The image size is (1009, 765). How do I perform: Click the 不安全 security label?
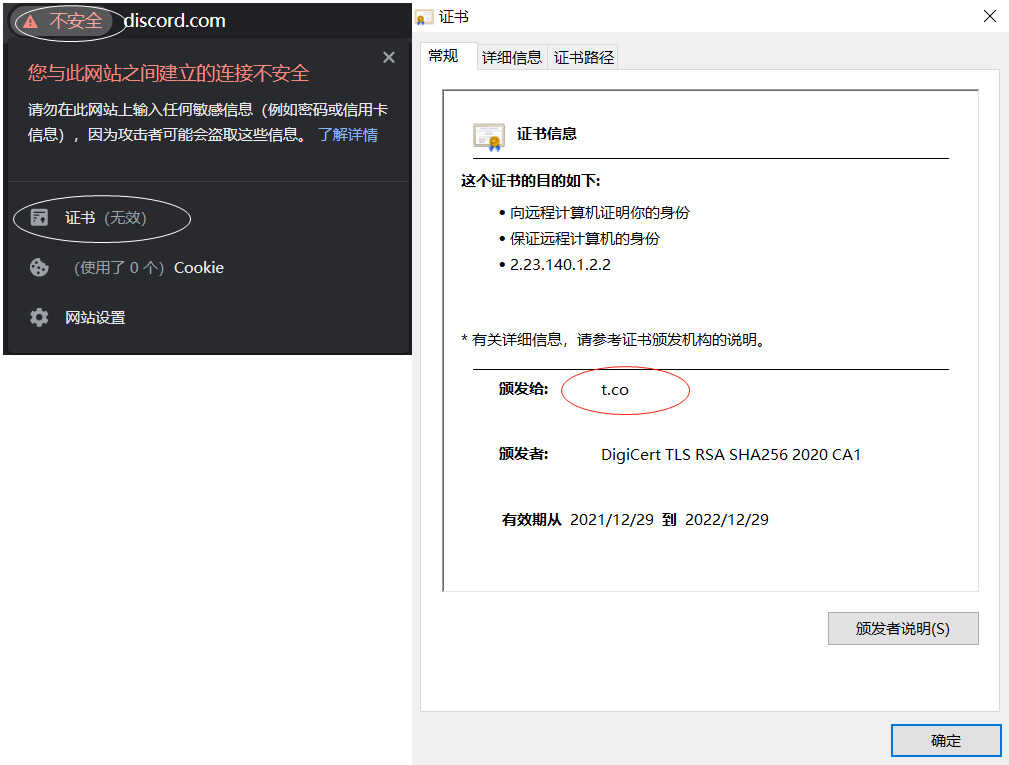76,21
